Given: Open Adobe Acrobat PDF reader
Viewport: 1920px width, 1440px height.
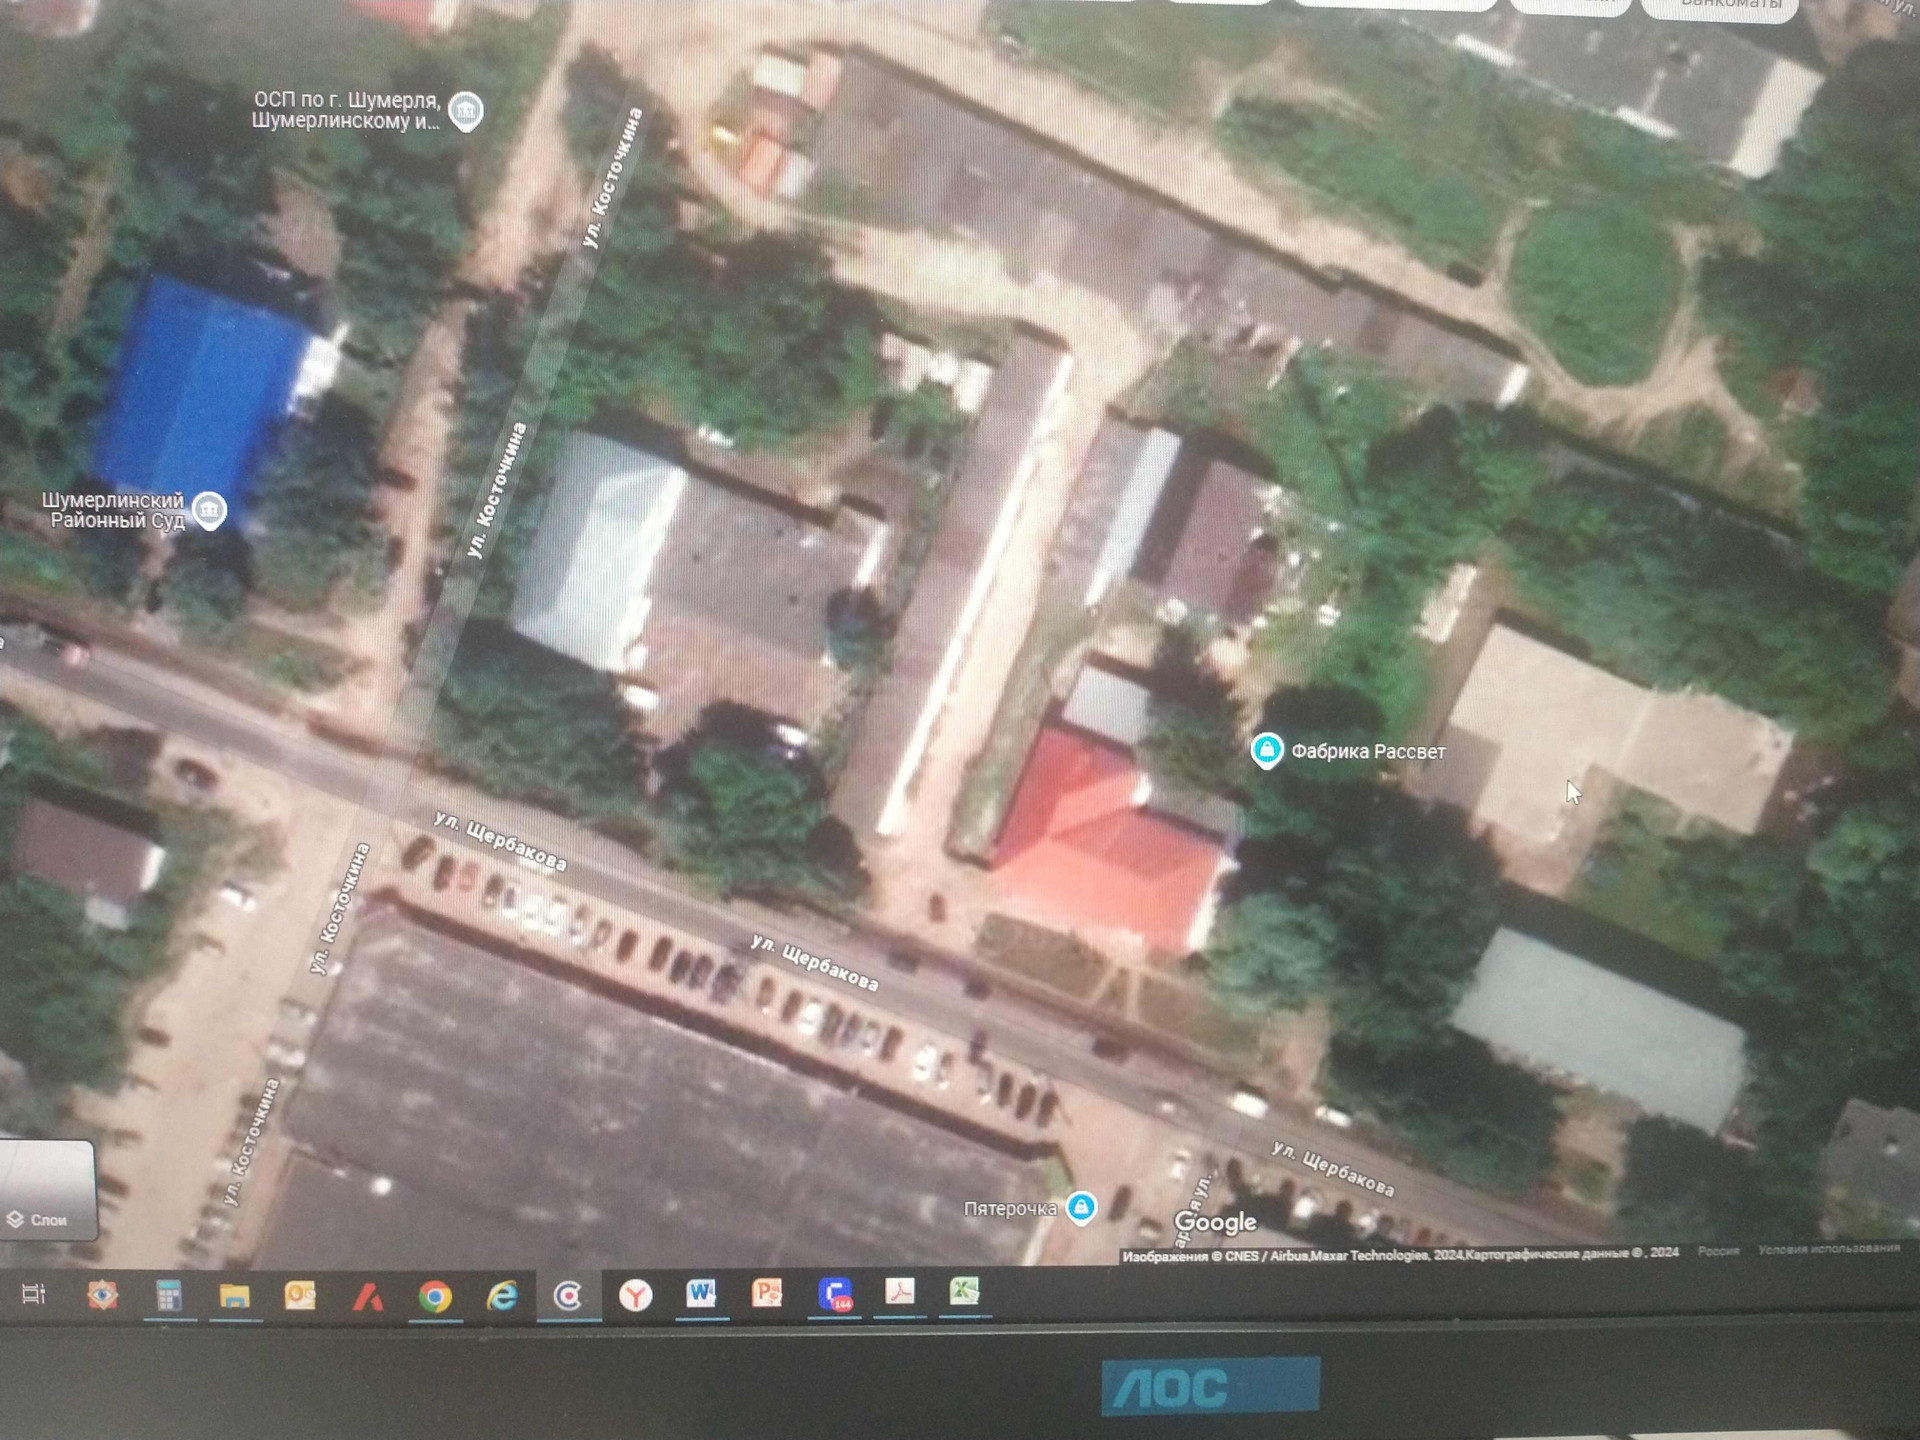Looking at the screenshot, I should click(x=899, y=1291).
